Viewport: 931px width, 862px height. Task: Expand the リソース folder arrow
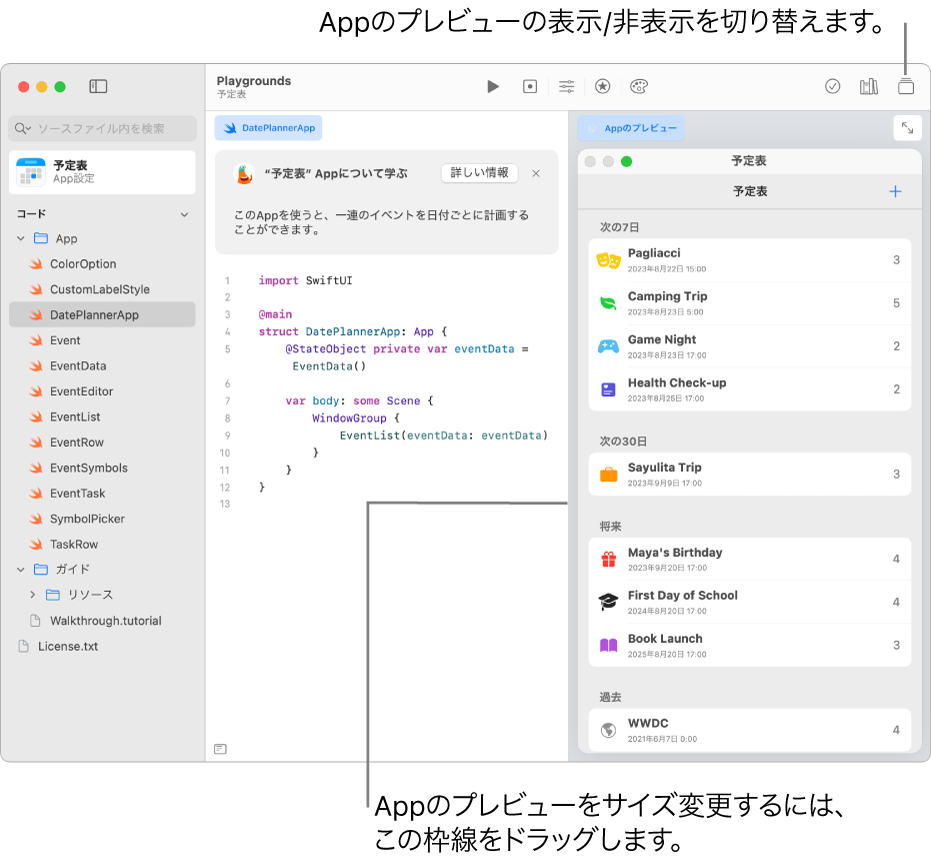(33, 594)
